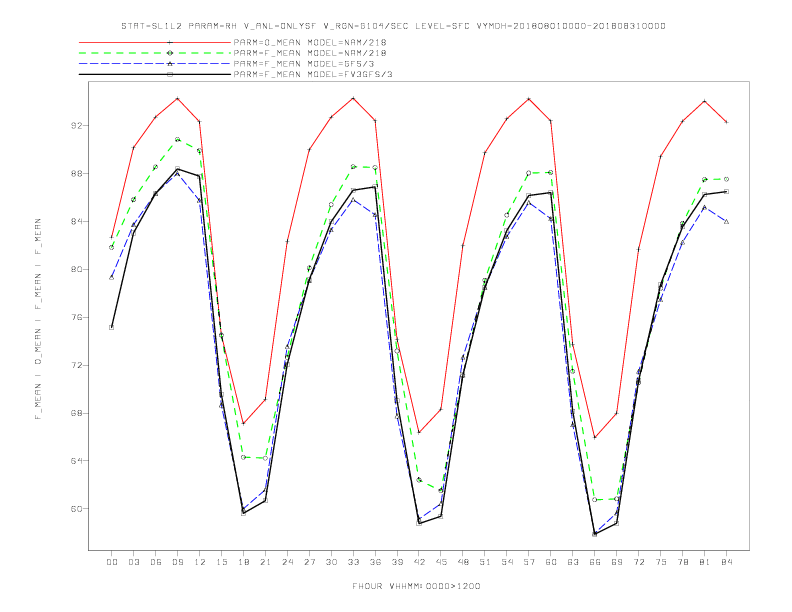Click x-axis forecast hour label 39
Viewport: 792px width, 612px height.
[397, 562]
